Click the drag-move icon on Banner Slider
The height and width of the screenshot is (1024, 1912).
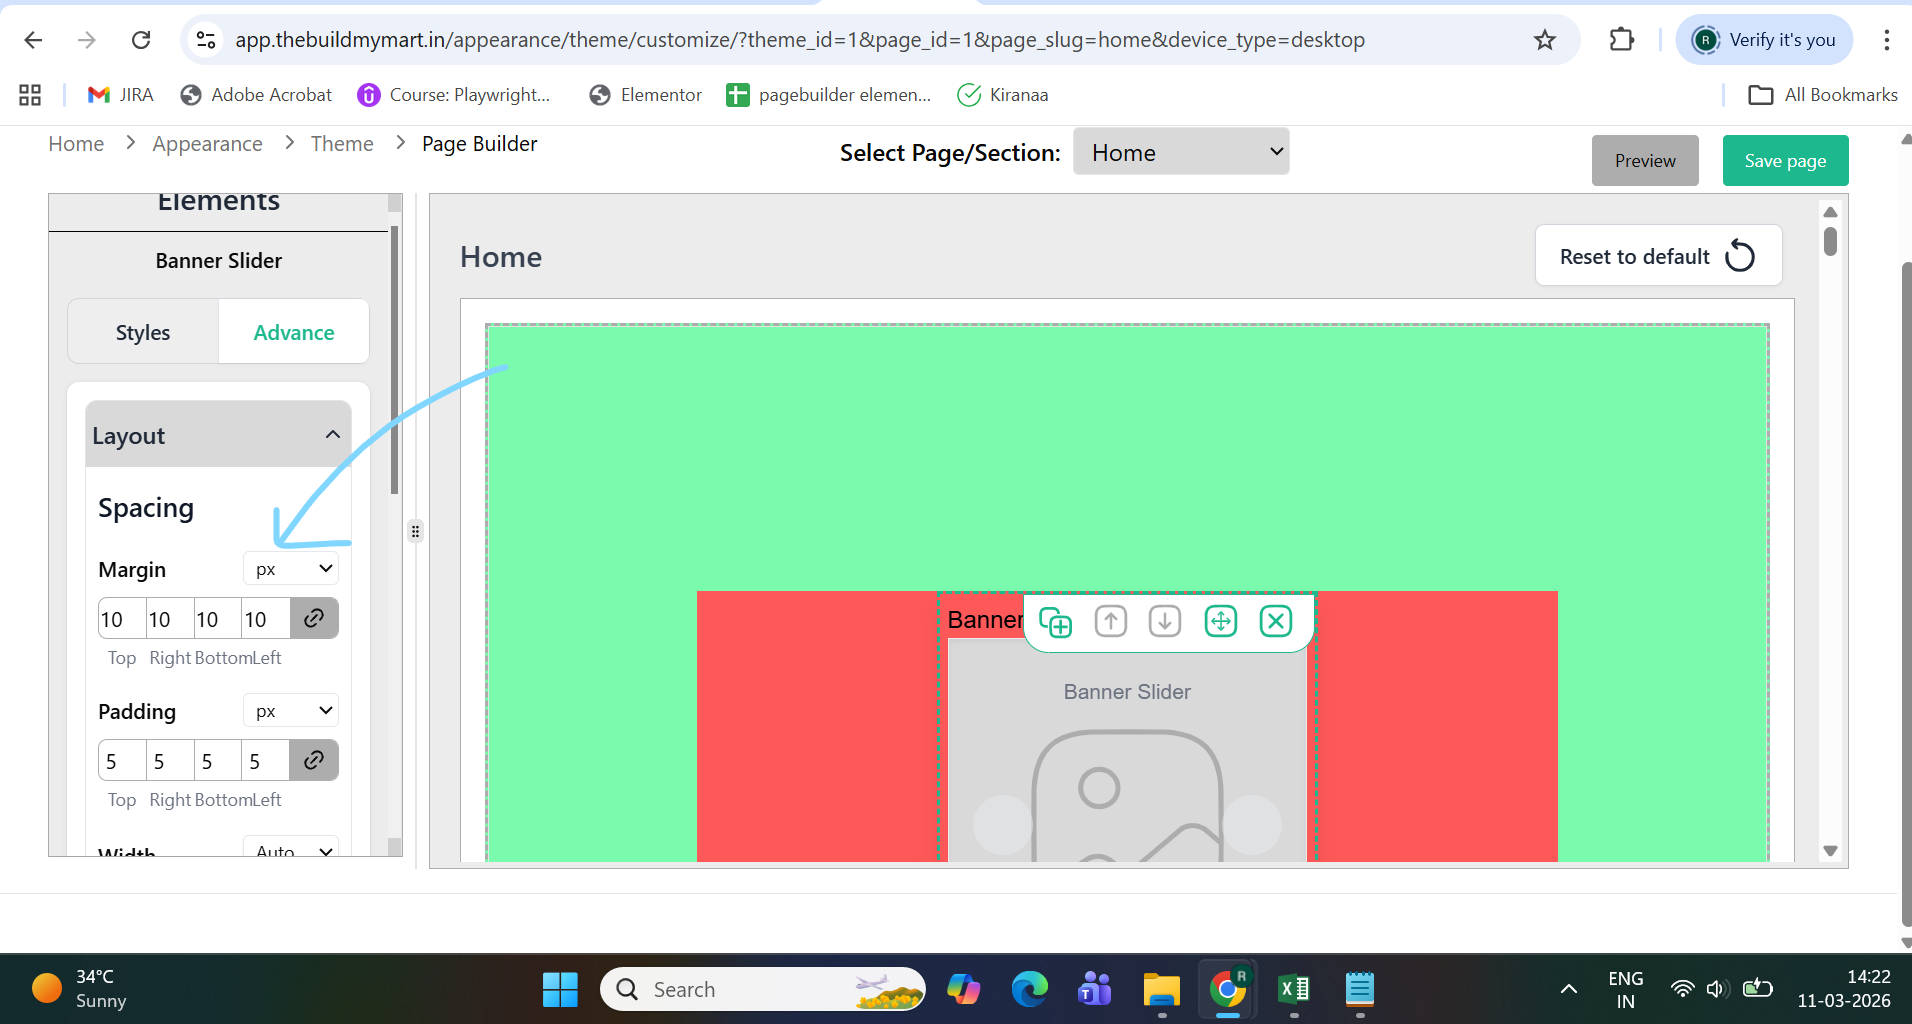1220,622
